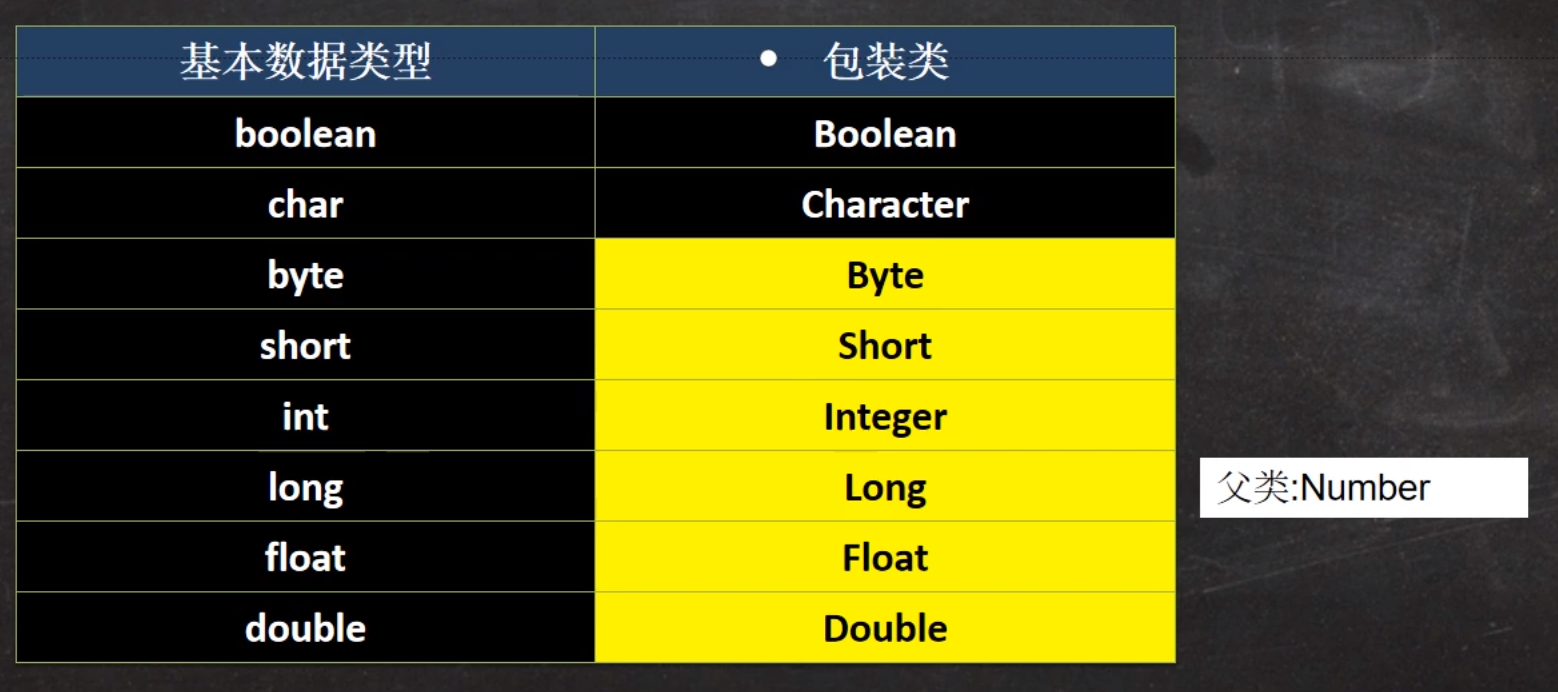Click the yellow Short wrapper cell
The height and width of the screenshot is (692, 1558).
pyautogui.click(x=885, y=346)
